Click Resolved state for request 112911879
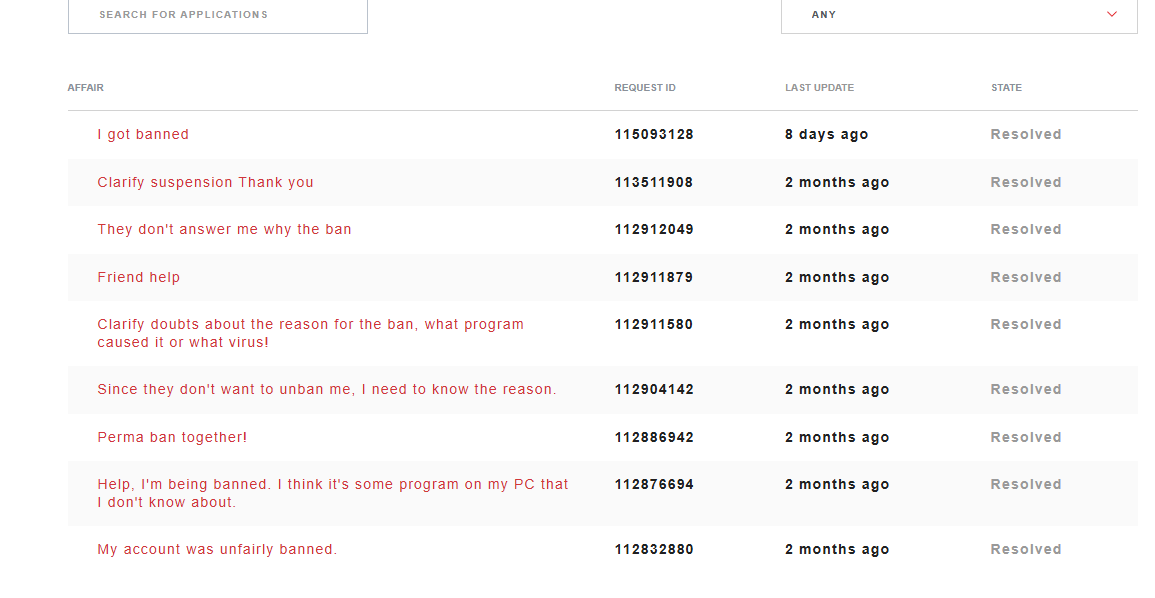This screenshot has height=598, width=1155. click(1025, 277)
